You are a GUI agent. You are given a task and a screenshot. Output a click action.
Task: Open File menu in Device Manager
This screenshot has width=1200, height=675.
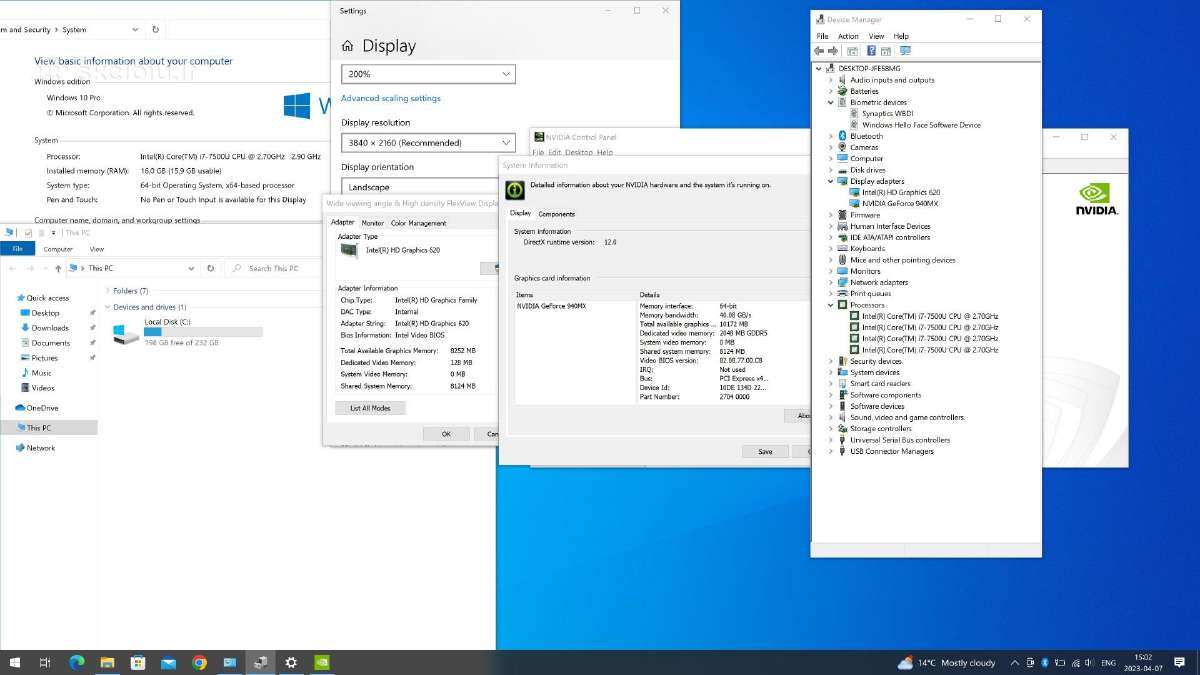(x=822, y=36)
